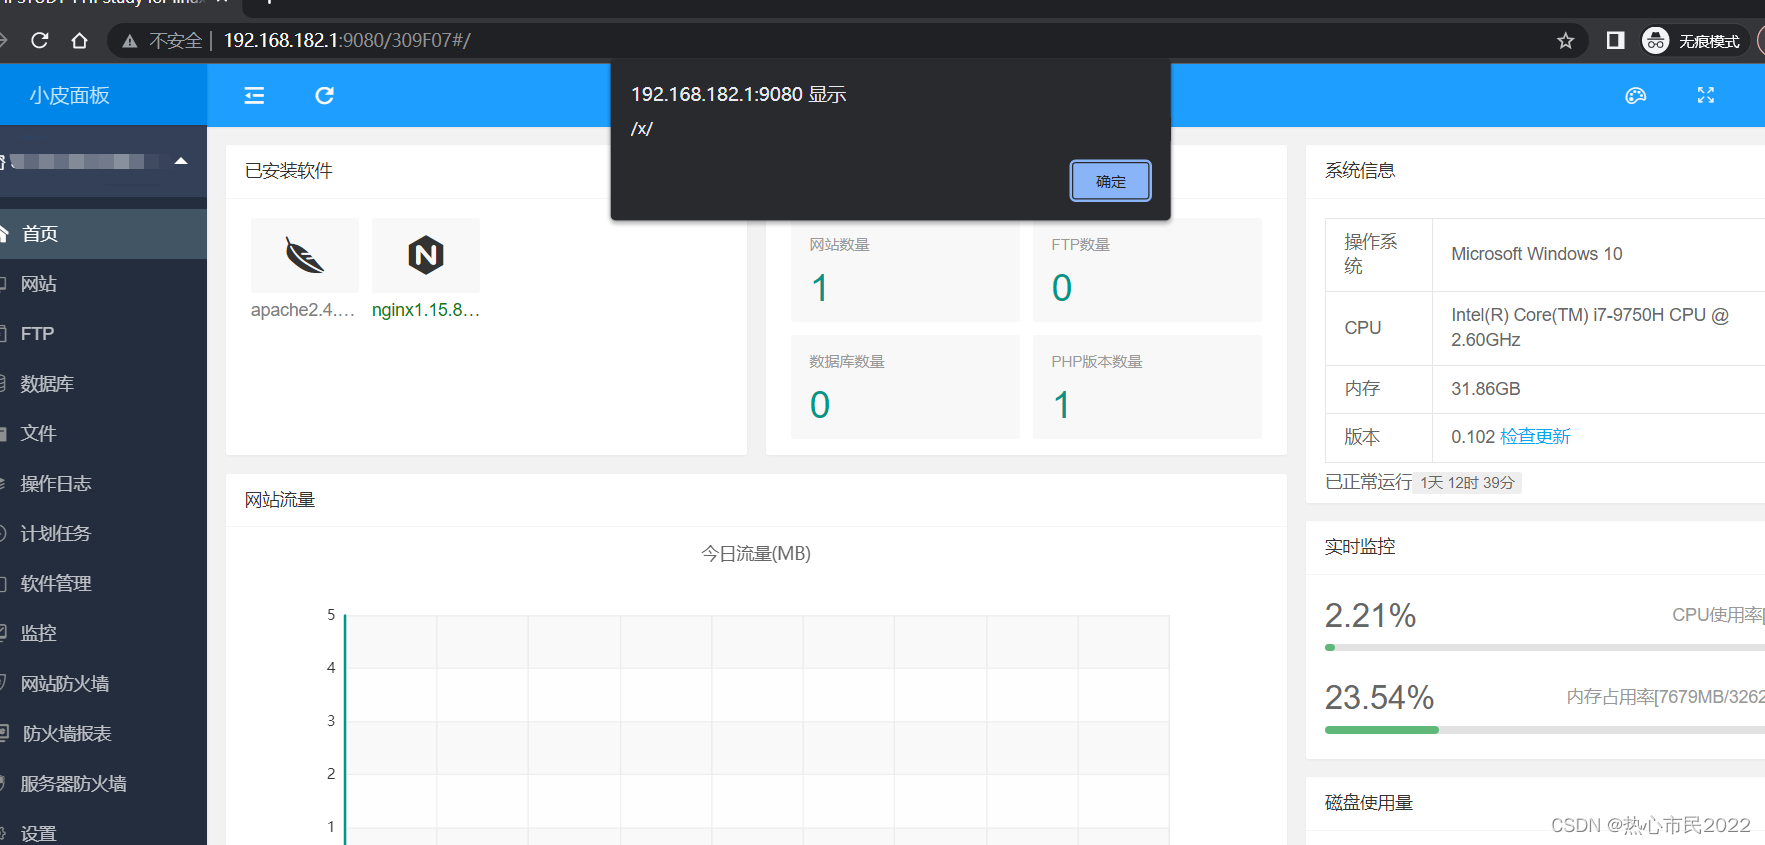Open the 网站 sidebar item
The width and height of the screenshot is (1765, 845).
tap(103, 284)
